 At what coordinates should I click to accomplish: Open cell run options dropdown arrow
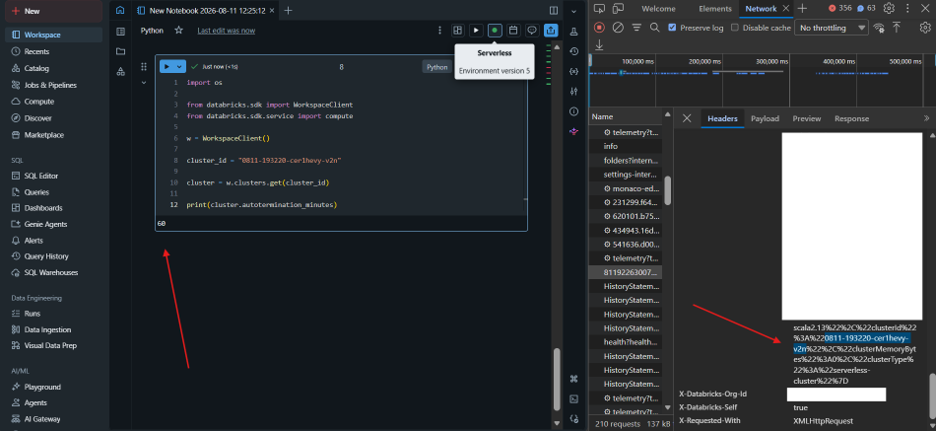pos(179,67)
